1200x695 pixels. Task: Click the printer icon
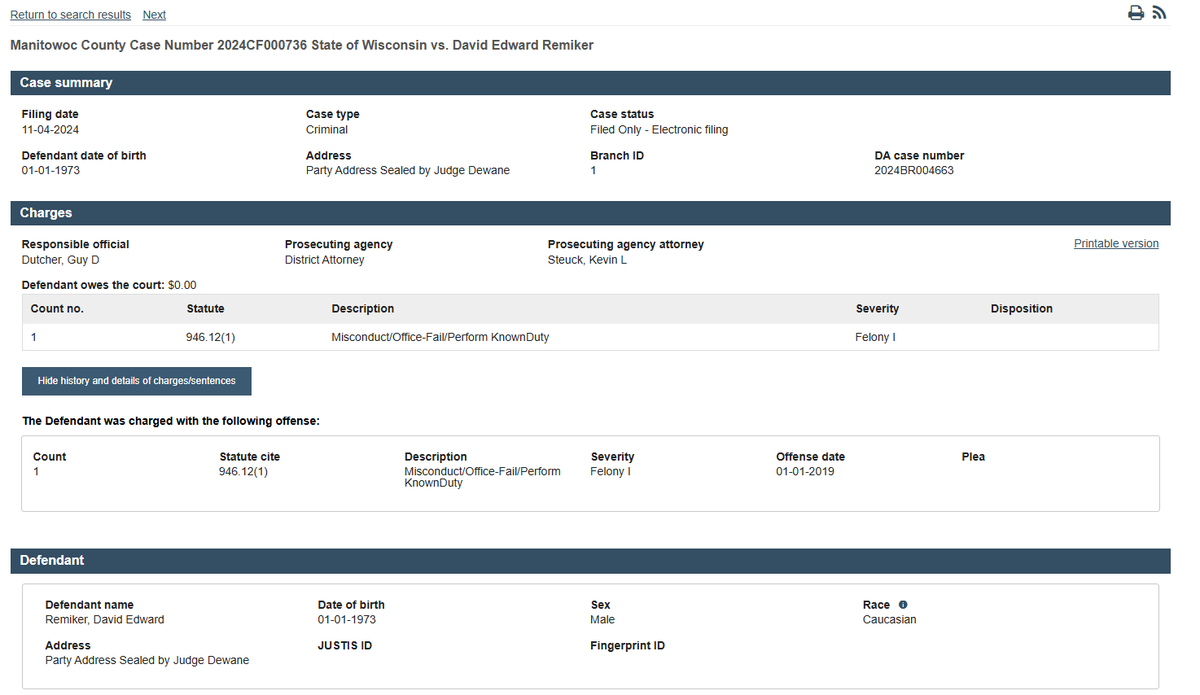point(1136,13)
